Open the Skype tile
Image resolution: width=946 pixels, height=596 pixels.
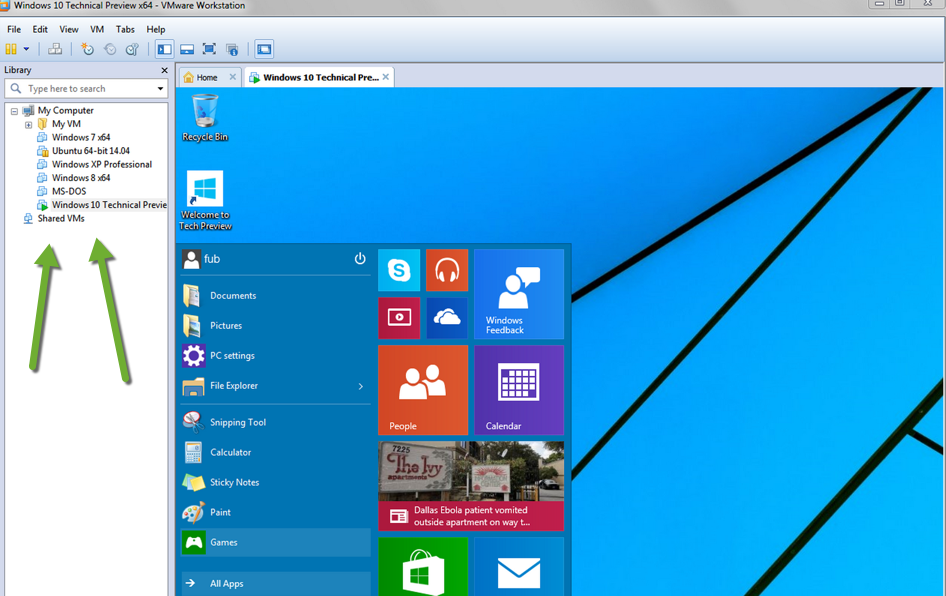coord(399,270)
